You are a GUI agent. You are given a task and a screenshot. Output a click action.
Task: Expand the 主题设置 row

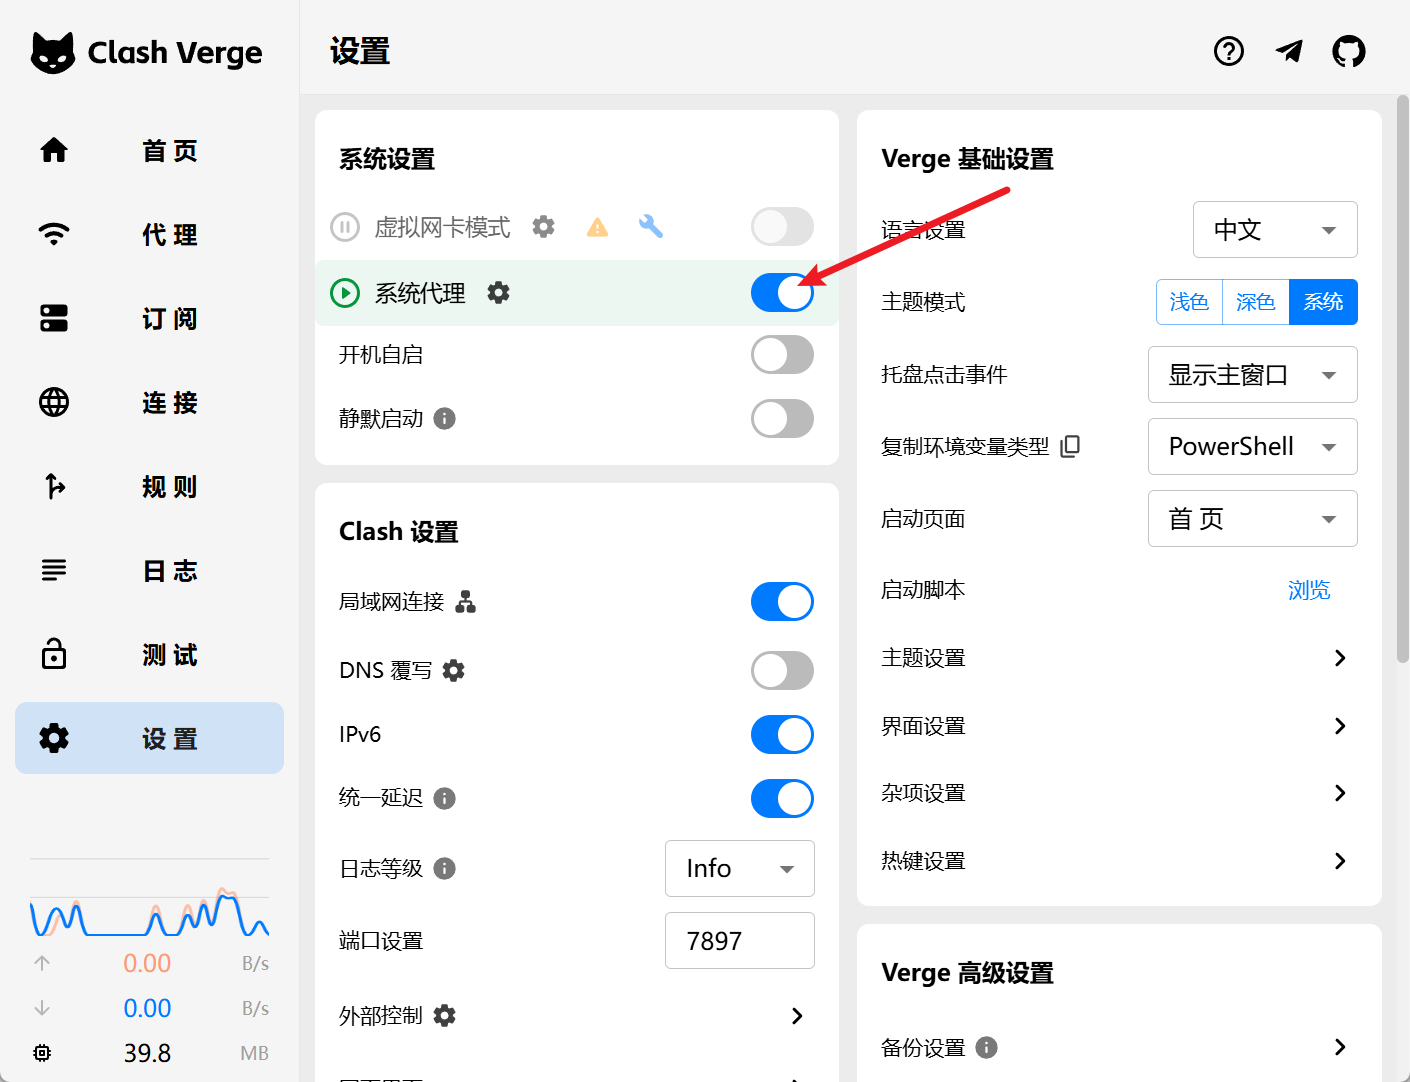tap(1119, 658)
